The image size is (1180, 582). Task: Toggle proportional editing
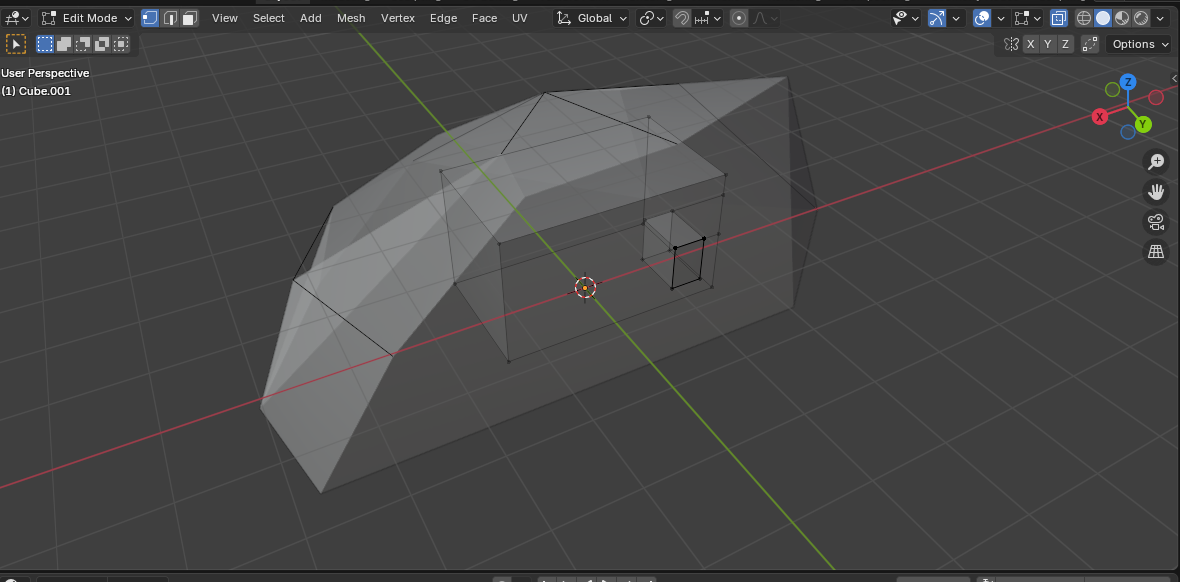(x=739, y=18)
